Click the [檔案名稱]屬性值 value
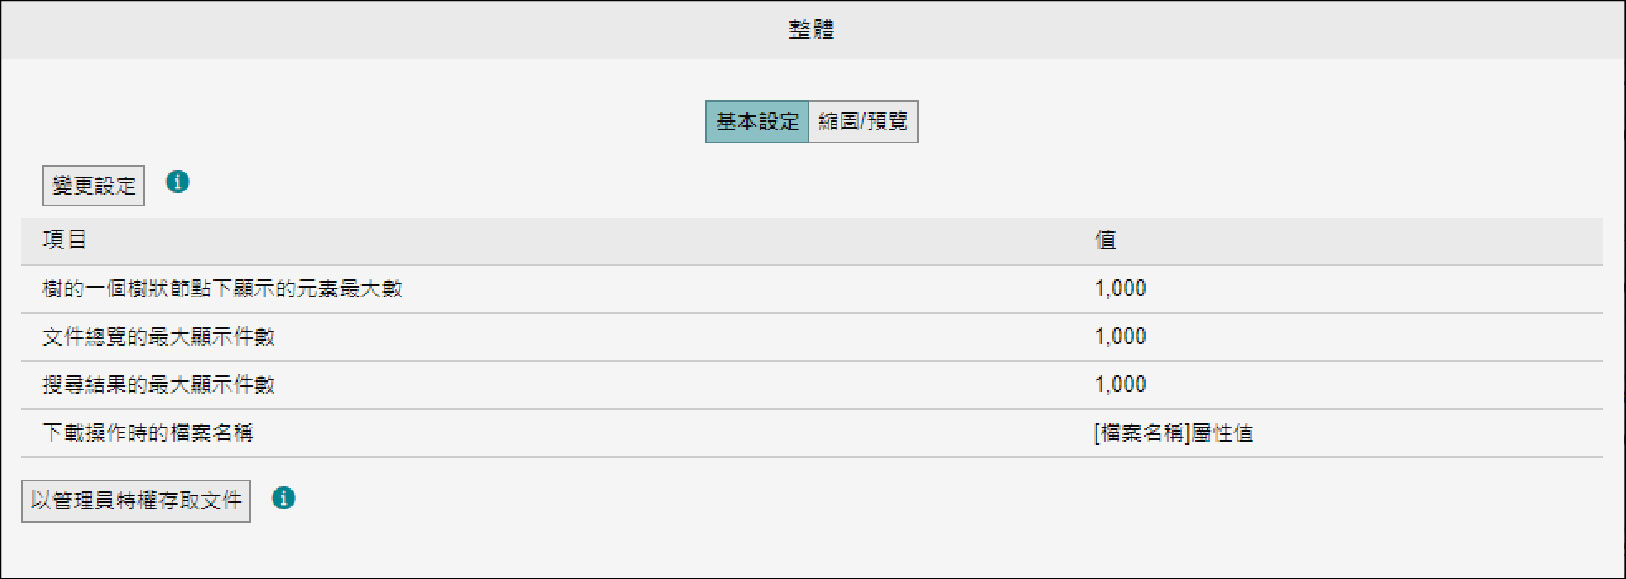 1173,433
